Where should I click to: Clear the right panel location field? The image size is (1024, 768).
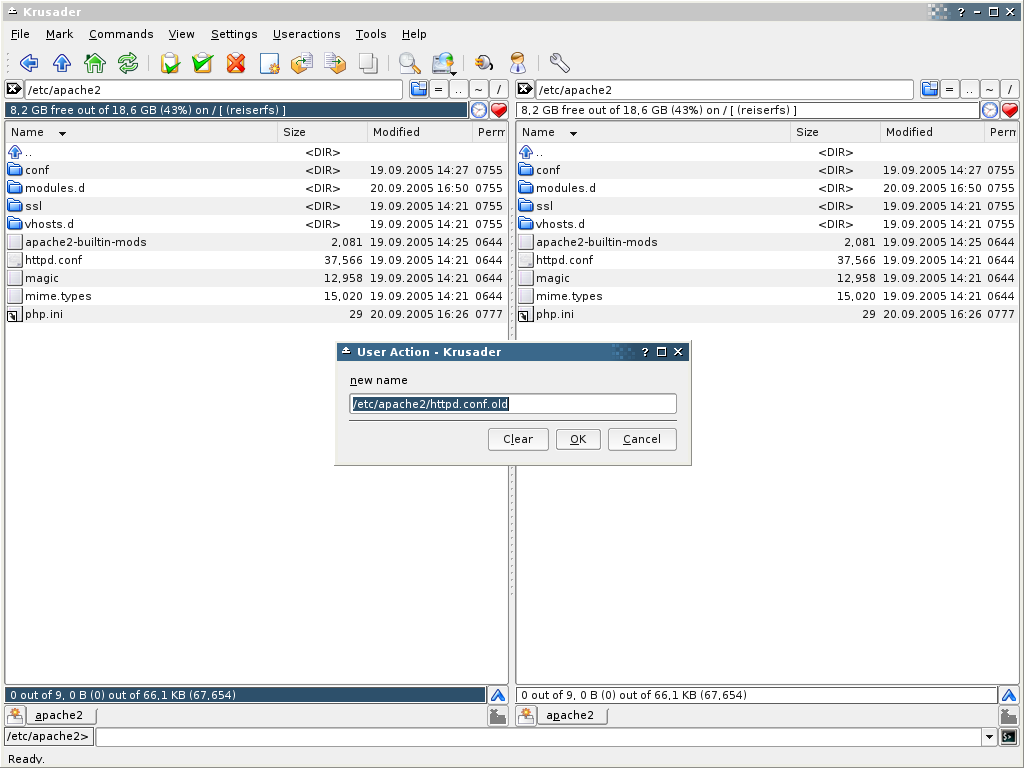pos(525,89)
